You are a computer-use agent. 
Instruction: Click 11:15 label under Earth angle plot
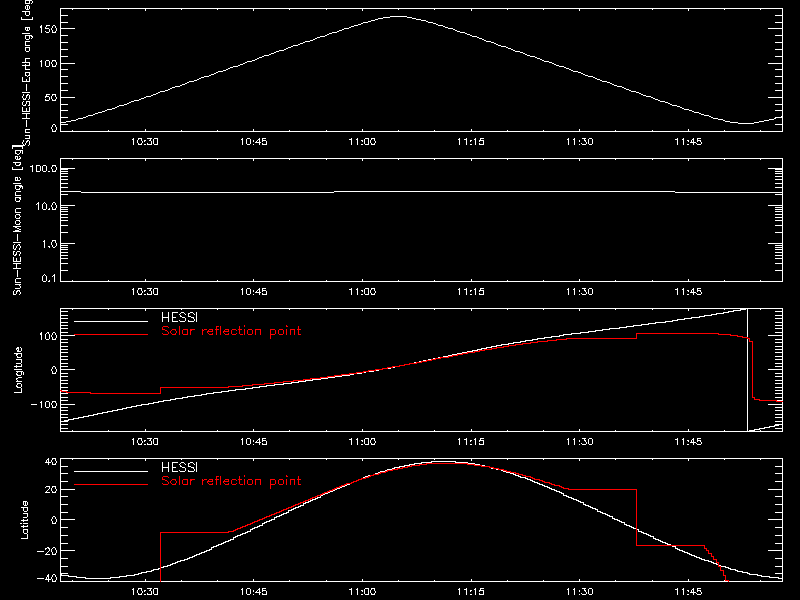[471, 142]
